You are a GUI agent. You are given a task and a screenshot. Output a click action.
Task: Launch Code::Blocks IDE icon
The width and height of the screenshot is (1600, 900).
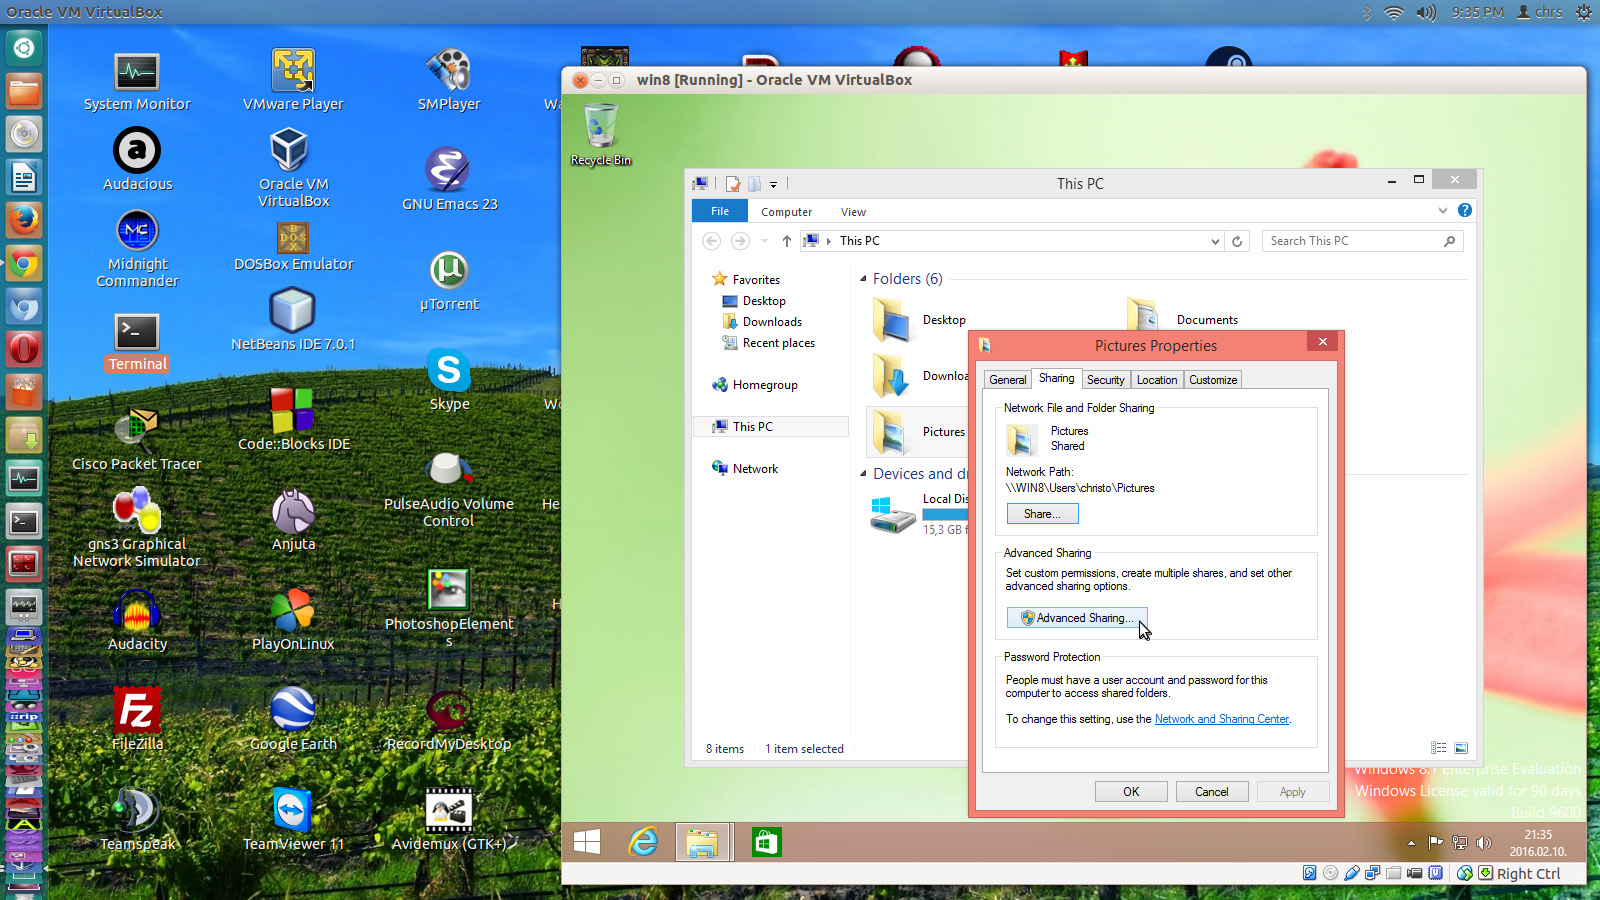click(292, 410)
